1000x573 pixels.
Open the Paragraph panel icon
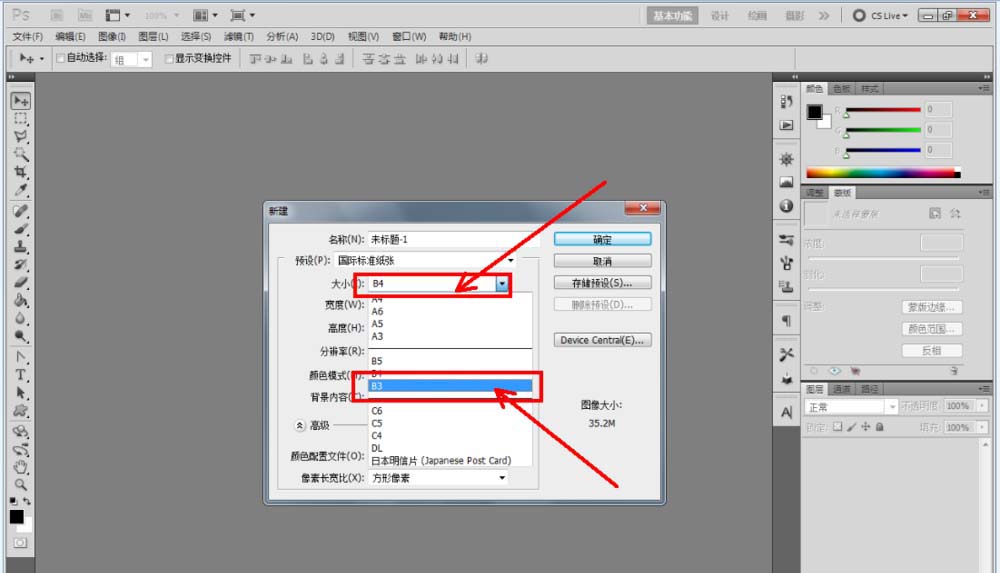click(786, 321)
